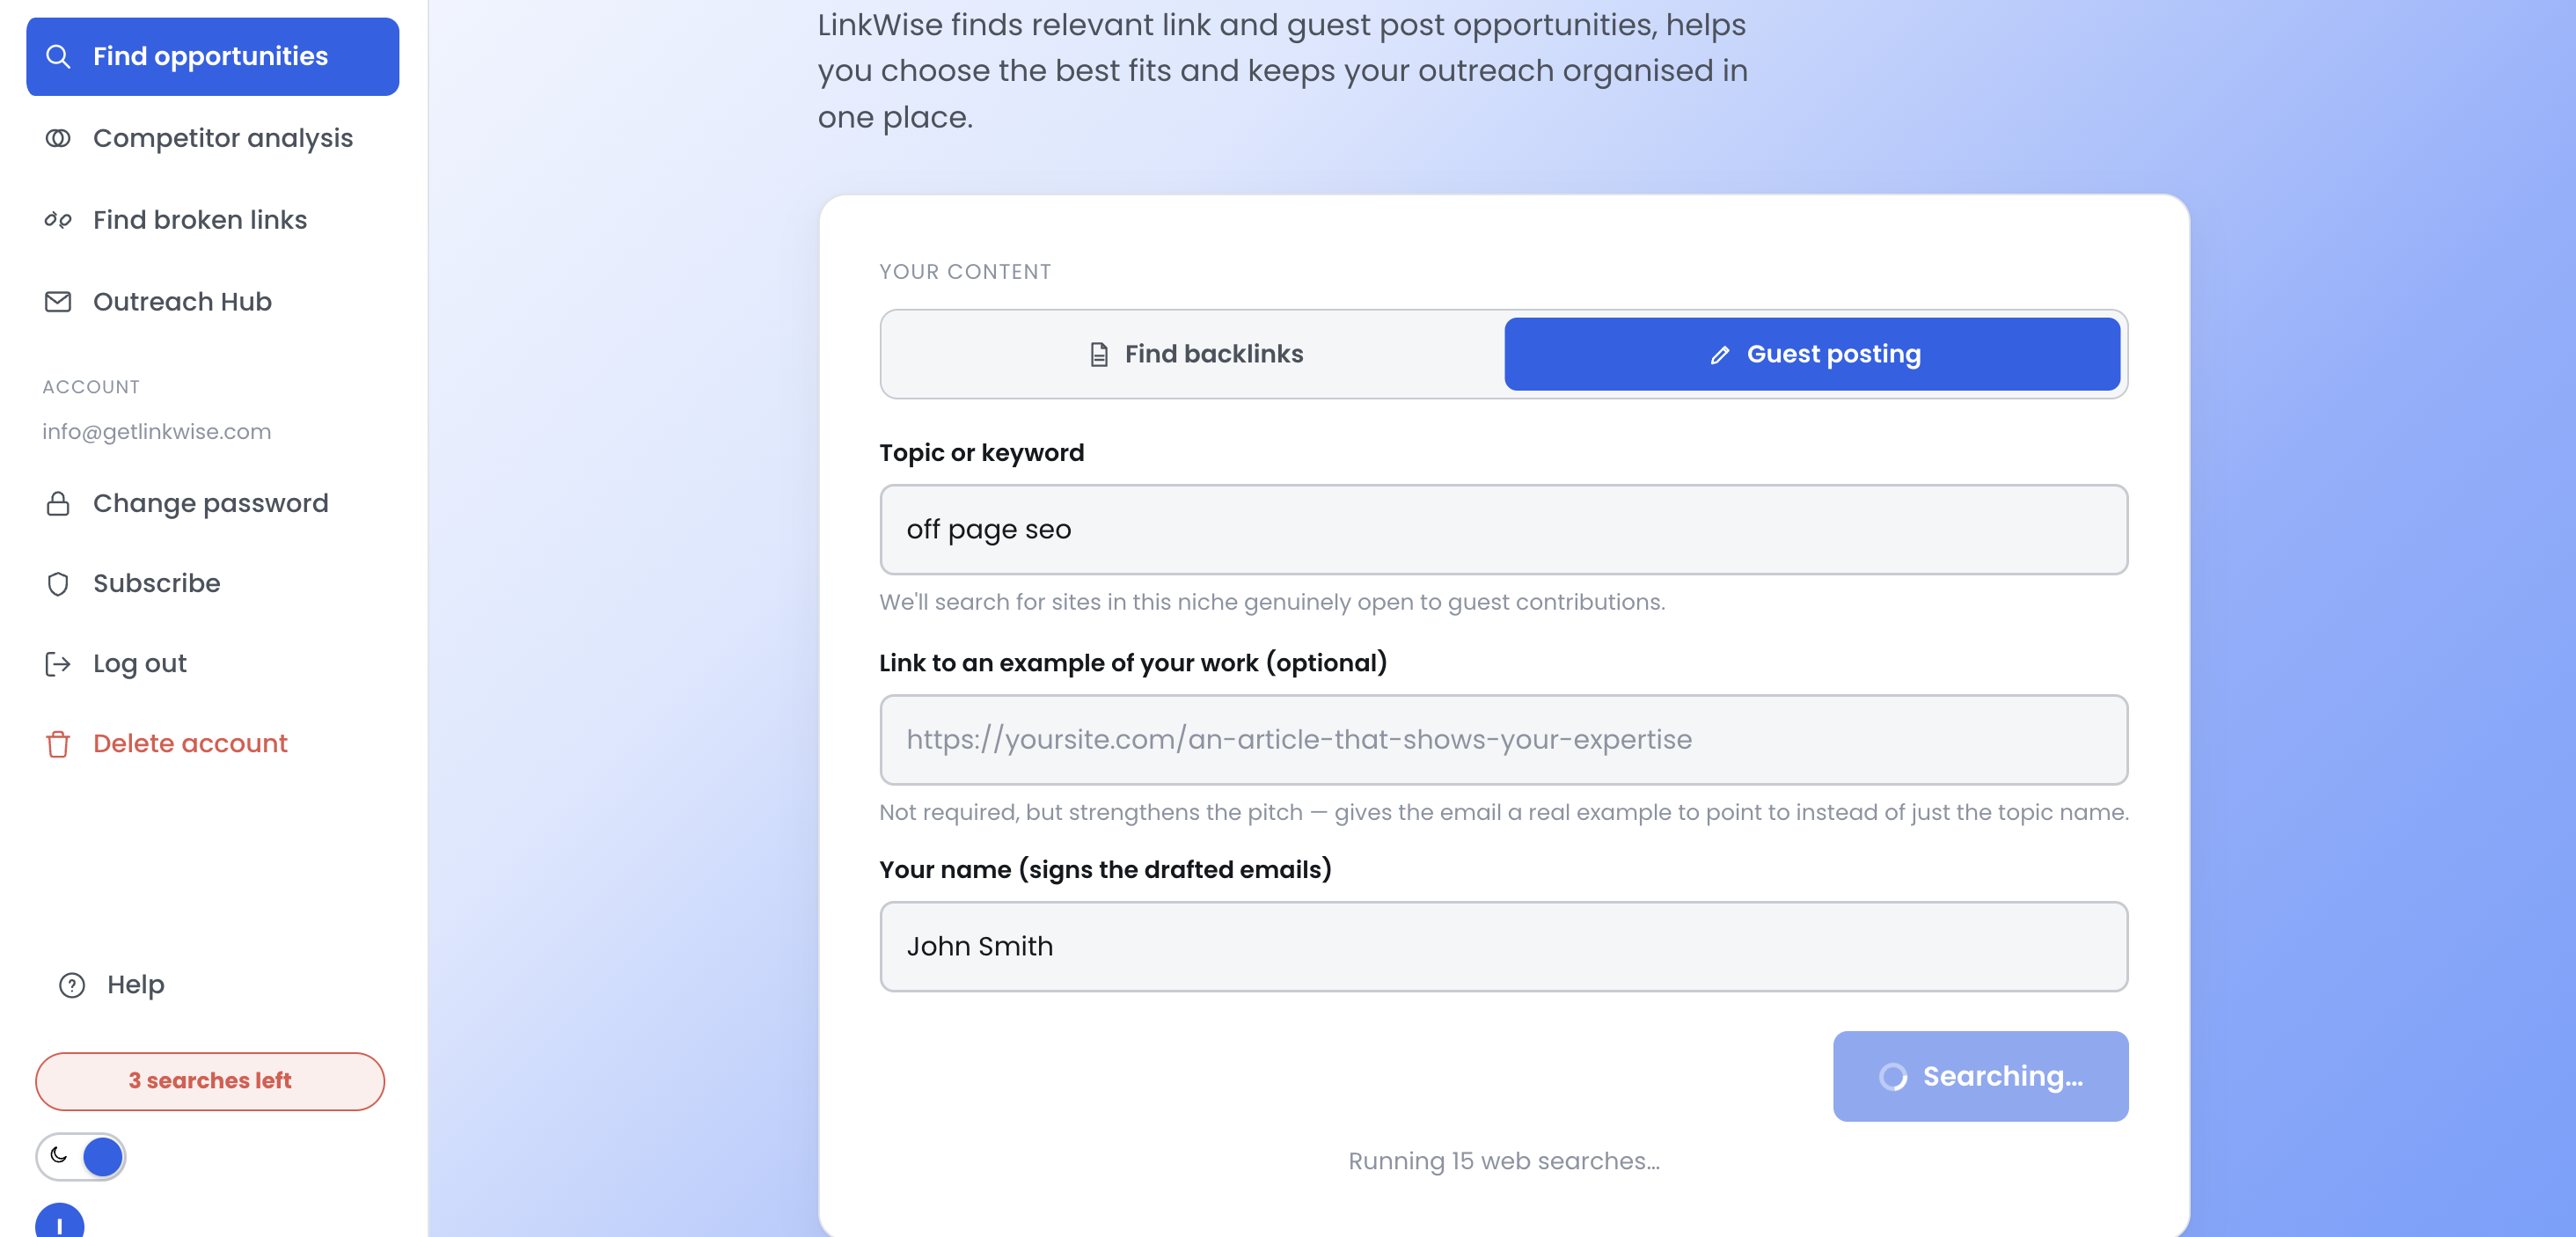Click the Competitor analysis overlapping circles icon

pyautogui.click(x=58, y=138)
